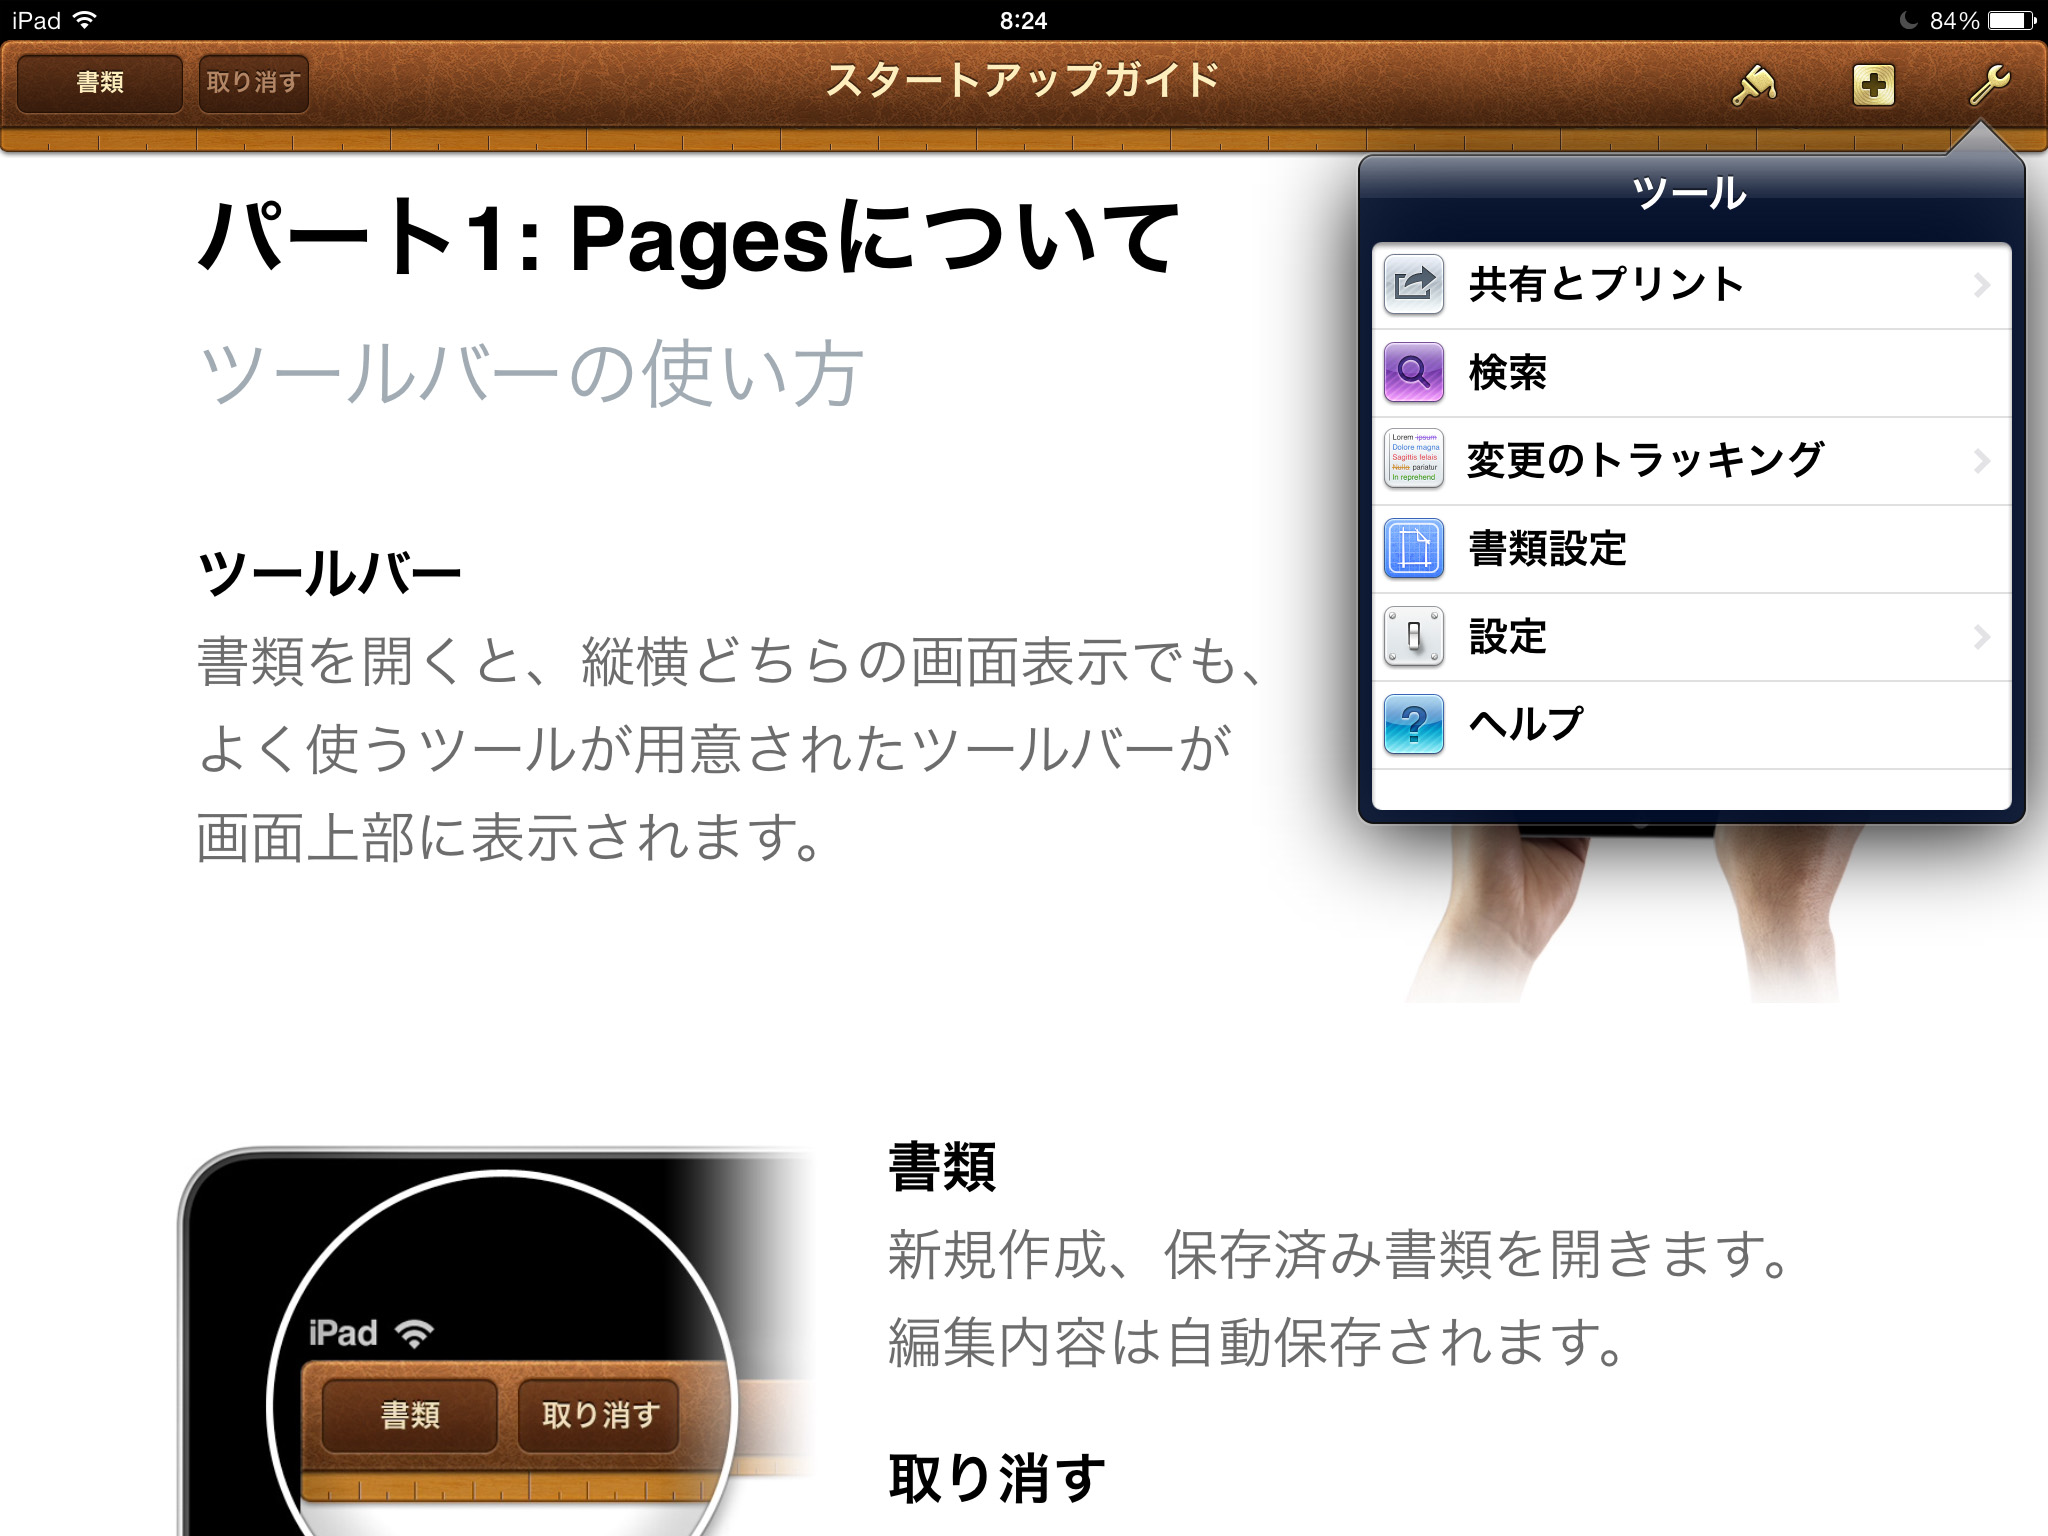Open the insert plus icon
The image size is (2048, 1536).
pos(1873,85)
